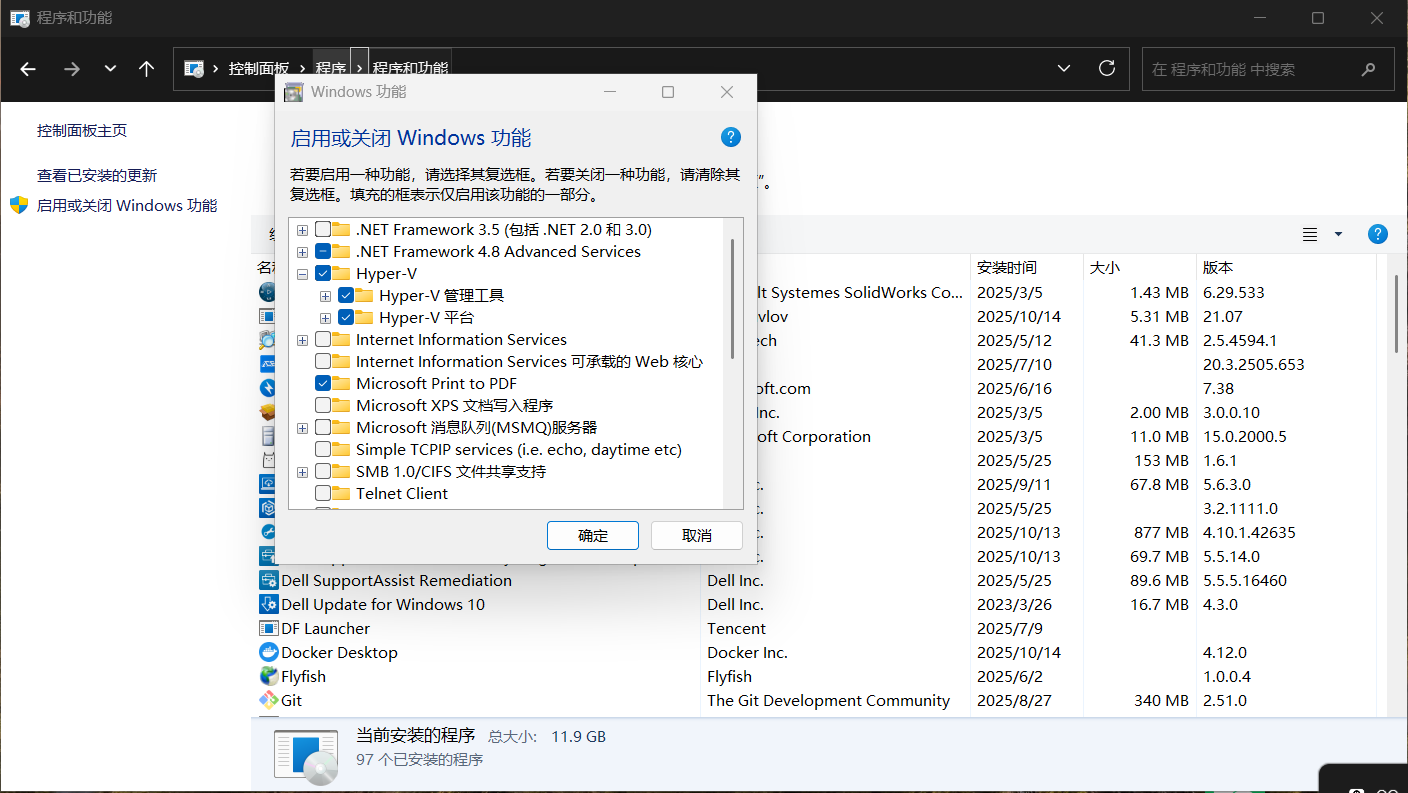The height and width of the screenshot is (793, 1408).
Task: Confirm changes with the 确定 button
Action: click(x=592, y=535)
